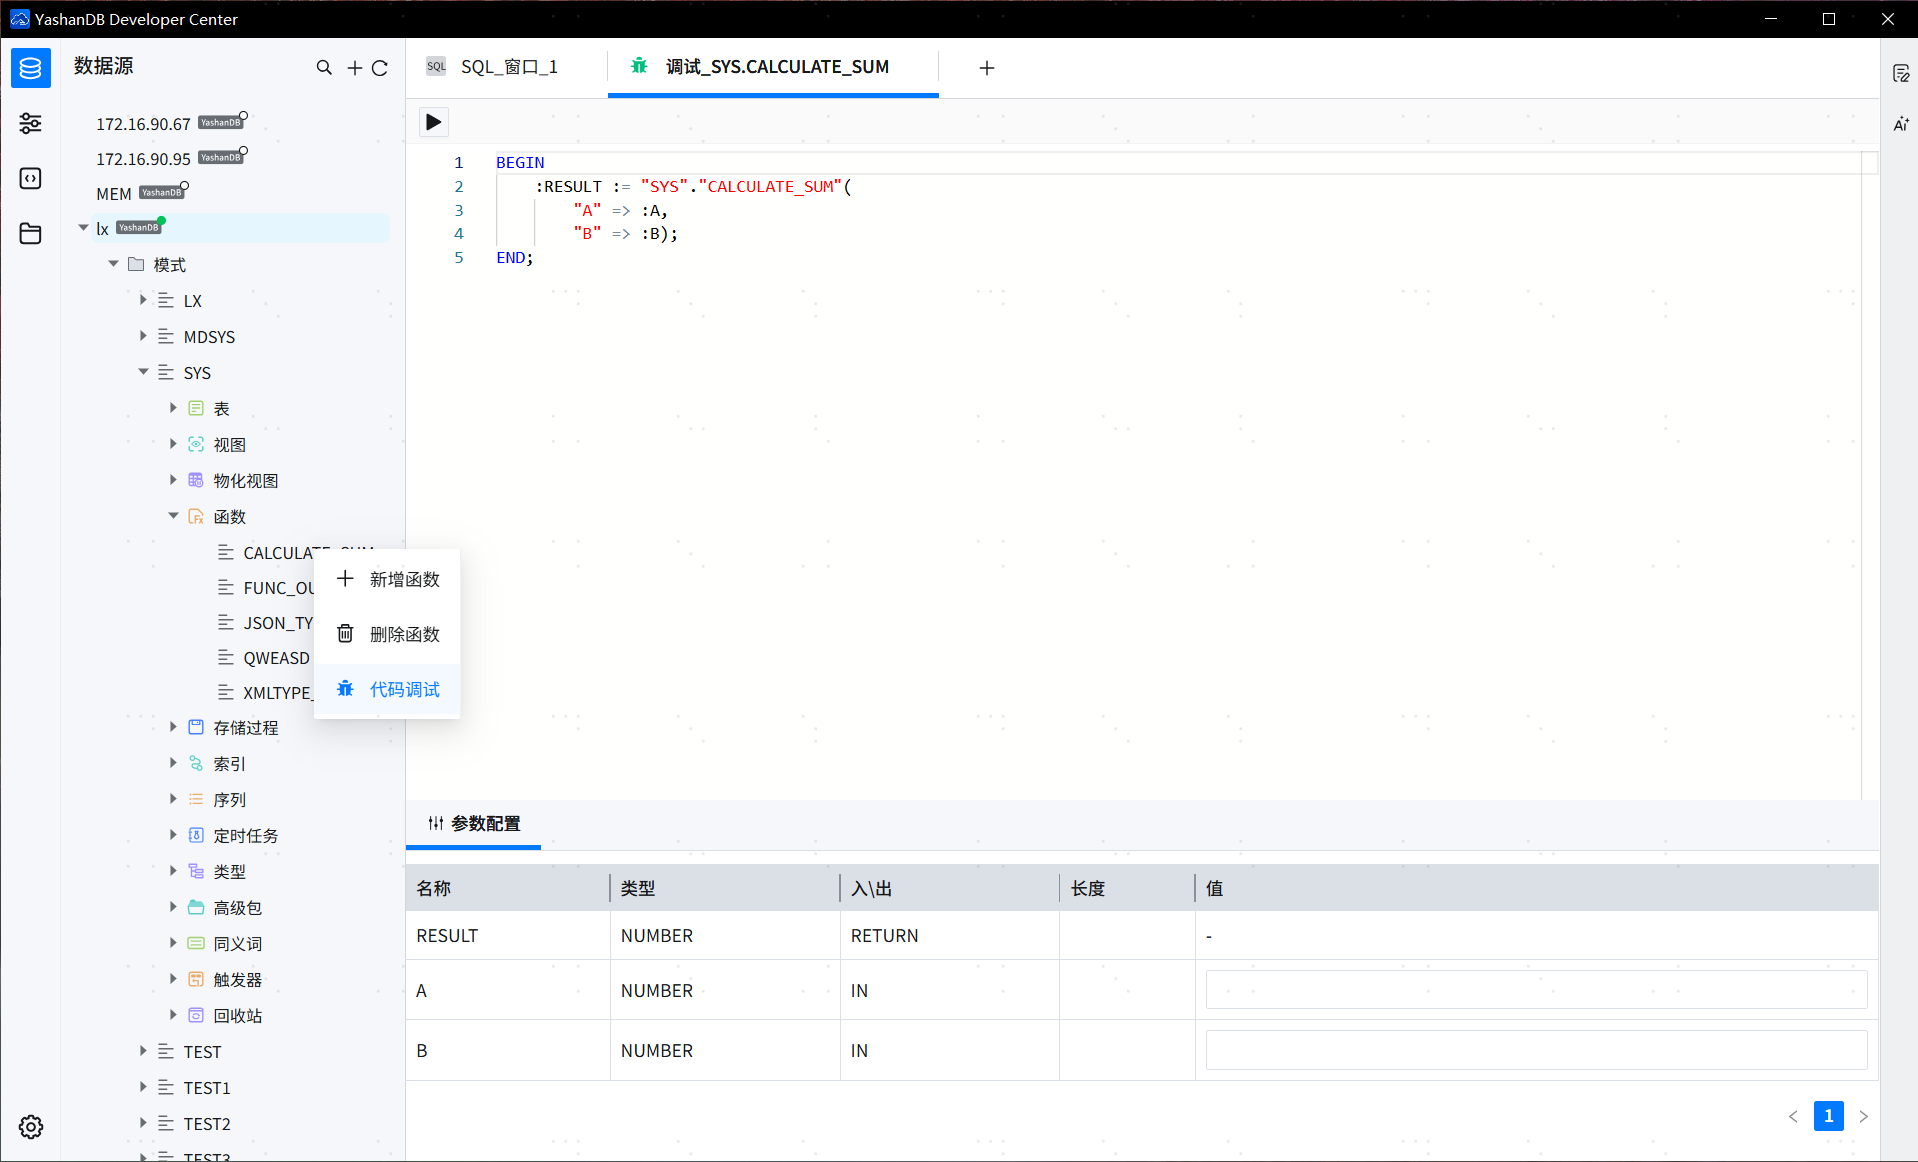Collapse the SYS schema node
The image size is (1918, 1162).
click(143, 372)
